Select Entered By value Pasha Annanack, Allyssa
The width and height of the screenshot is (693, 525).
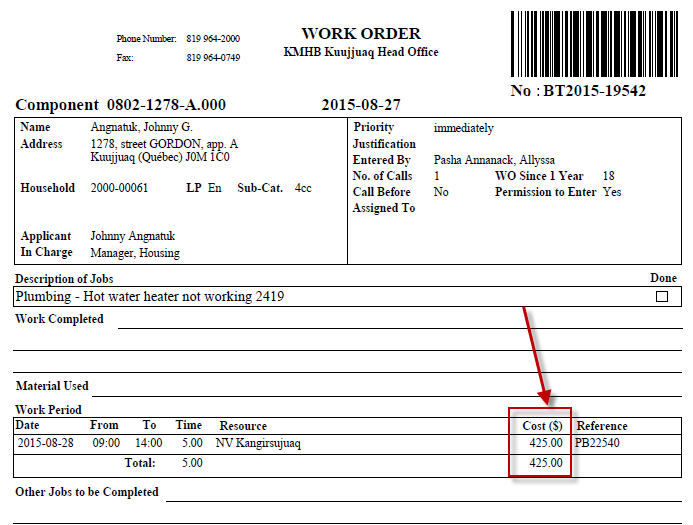(494, 160)
